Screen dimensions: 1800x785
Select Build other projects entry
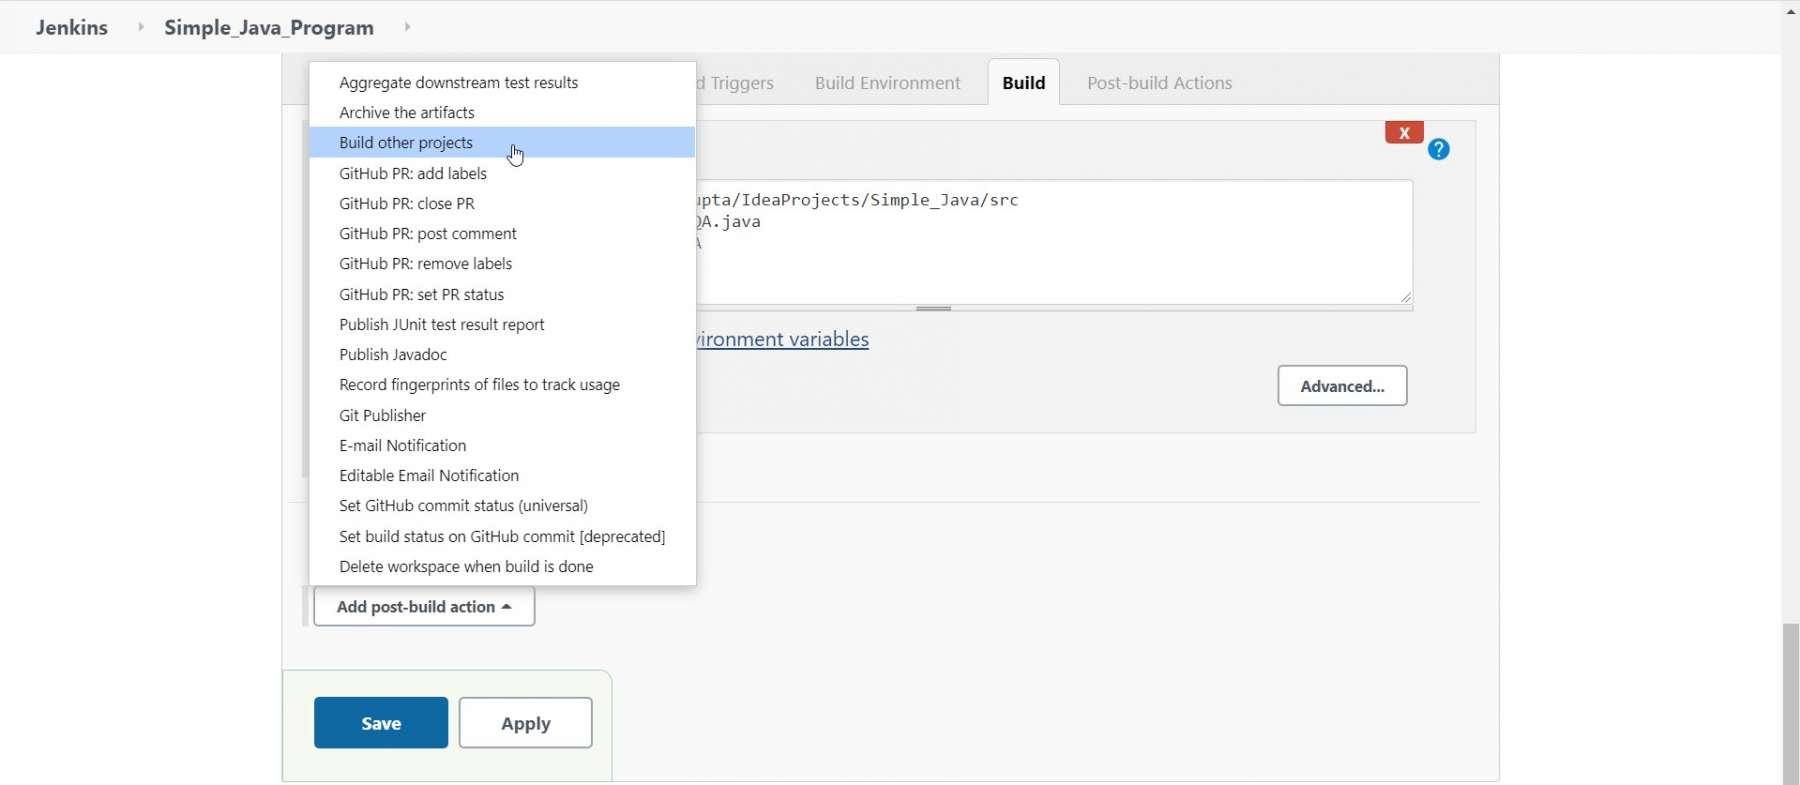coord(502,142)
